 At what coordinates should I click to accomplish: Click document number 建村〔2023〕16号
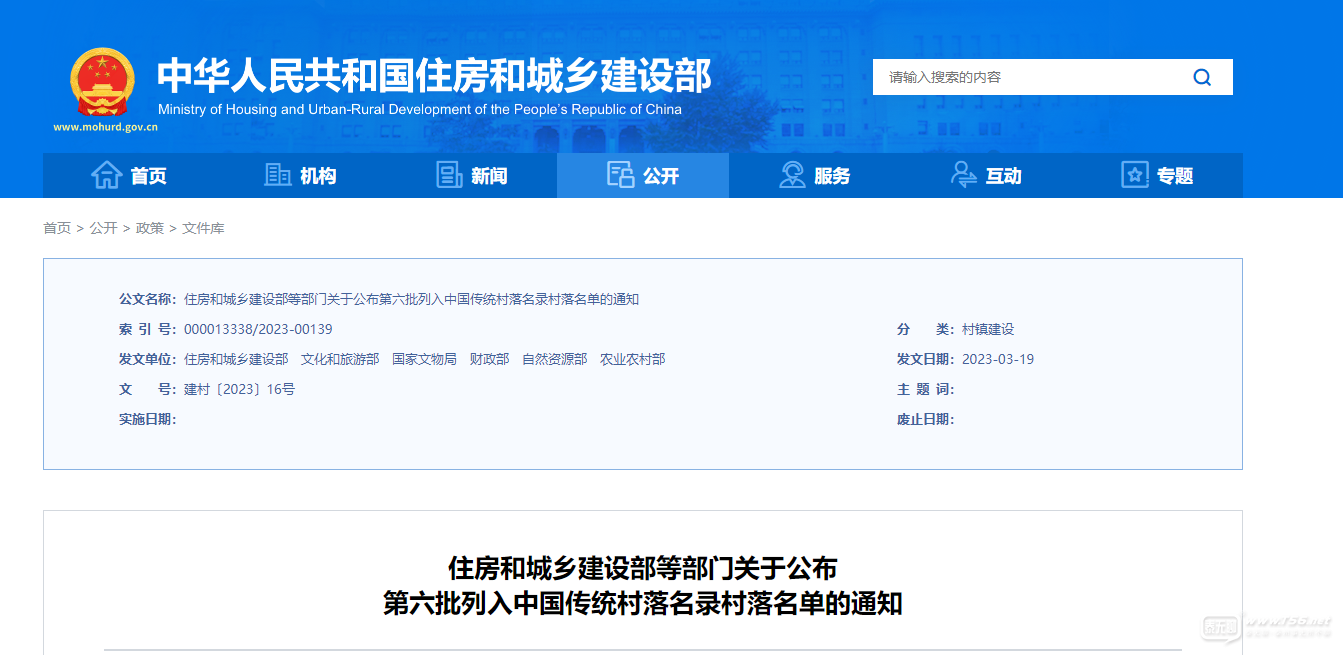(239, 389)
